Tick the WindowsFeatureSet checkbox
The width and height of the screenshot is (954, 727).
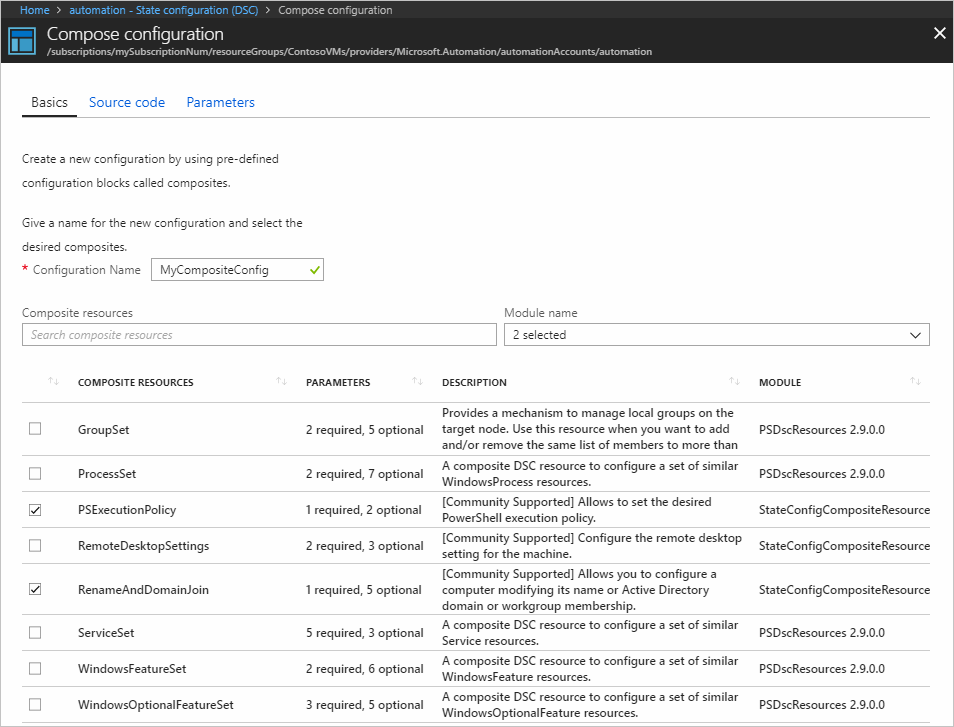(x=35, y=669)
